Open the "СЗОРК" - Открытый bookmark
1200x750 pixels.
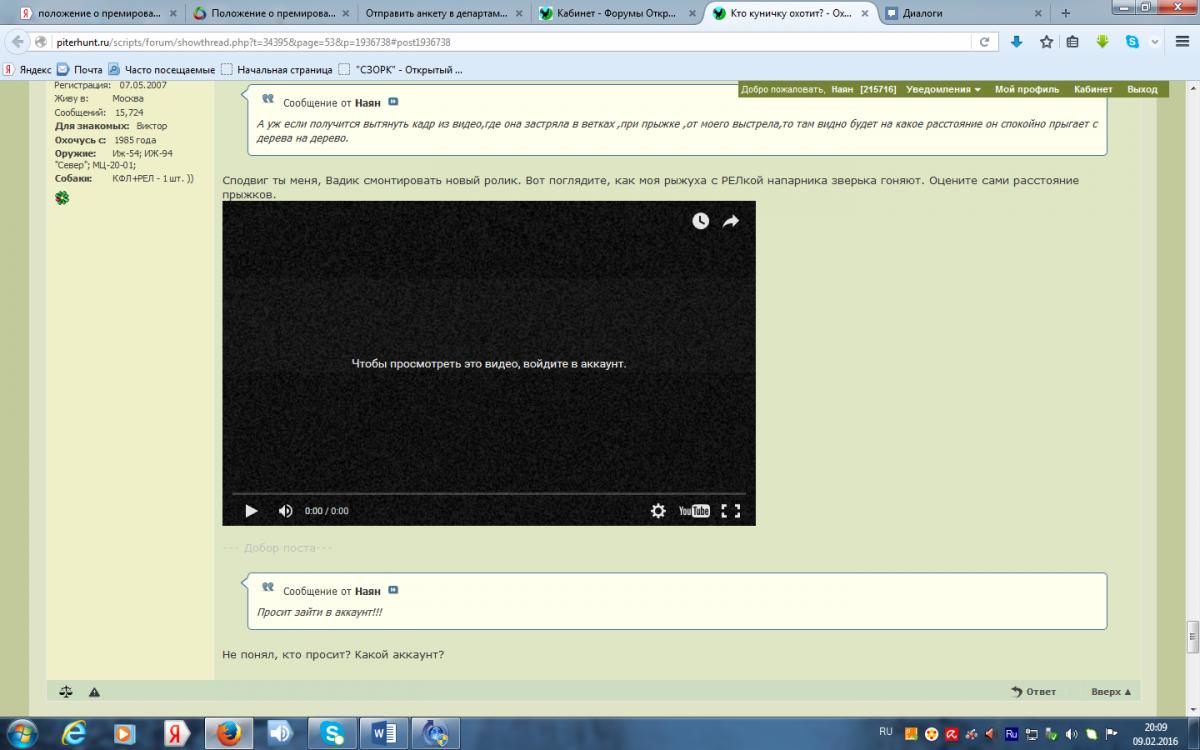400,70
